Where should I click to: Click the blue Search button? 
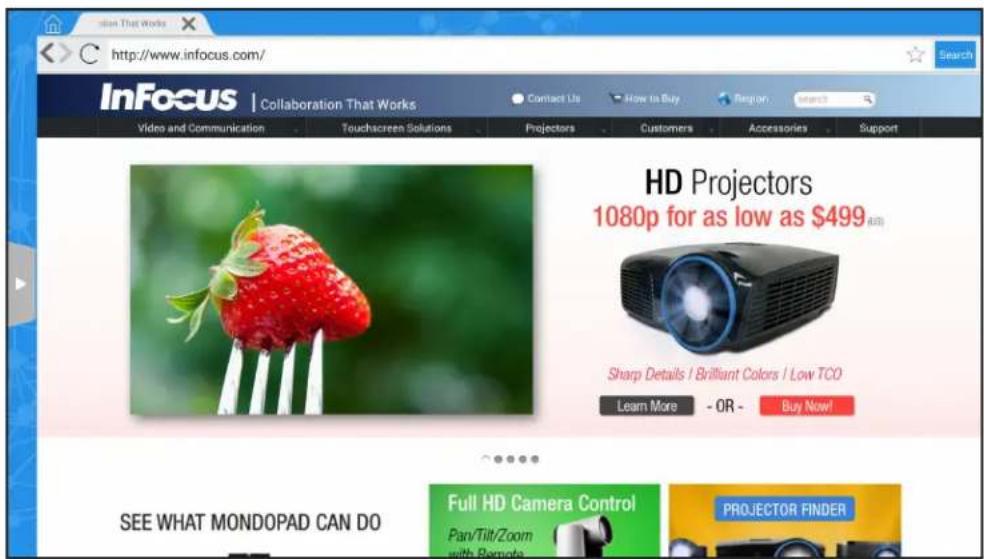click(956, 55)
